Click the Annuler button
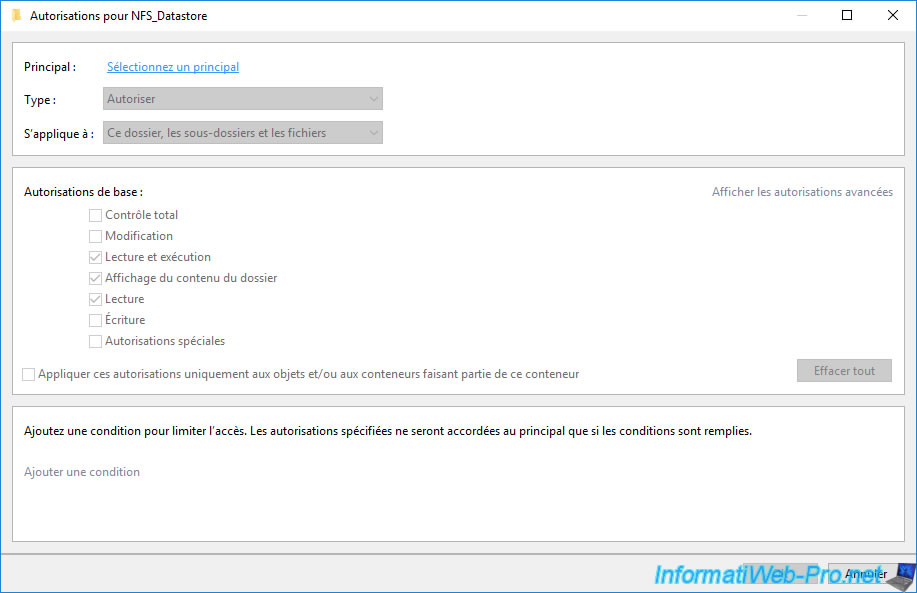The height and width of the screenshot is (593, 917). pyautogui.click(x=865, y=574)
